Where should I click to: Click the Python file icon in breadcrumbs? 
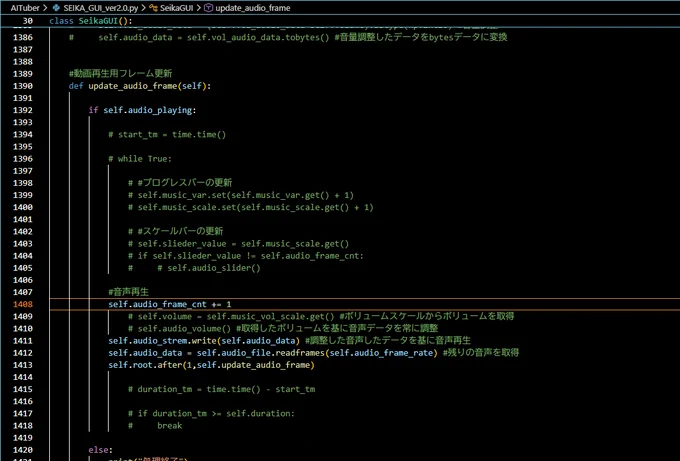click(x=56, y=8)
